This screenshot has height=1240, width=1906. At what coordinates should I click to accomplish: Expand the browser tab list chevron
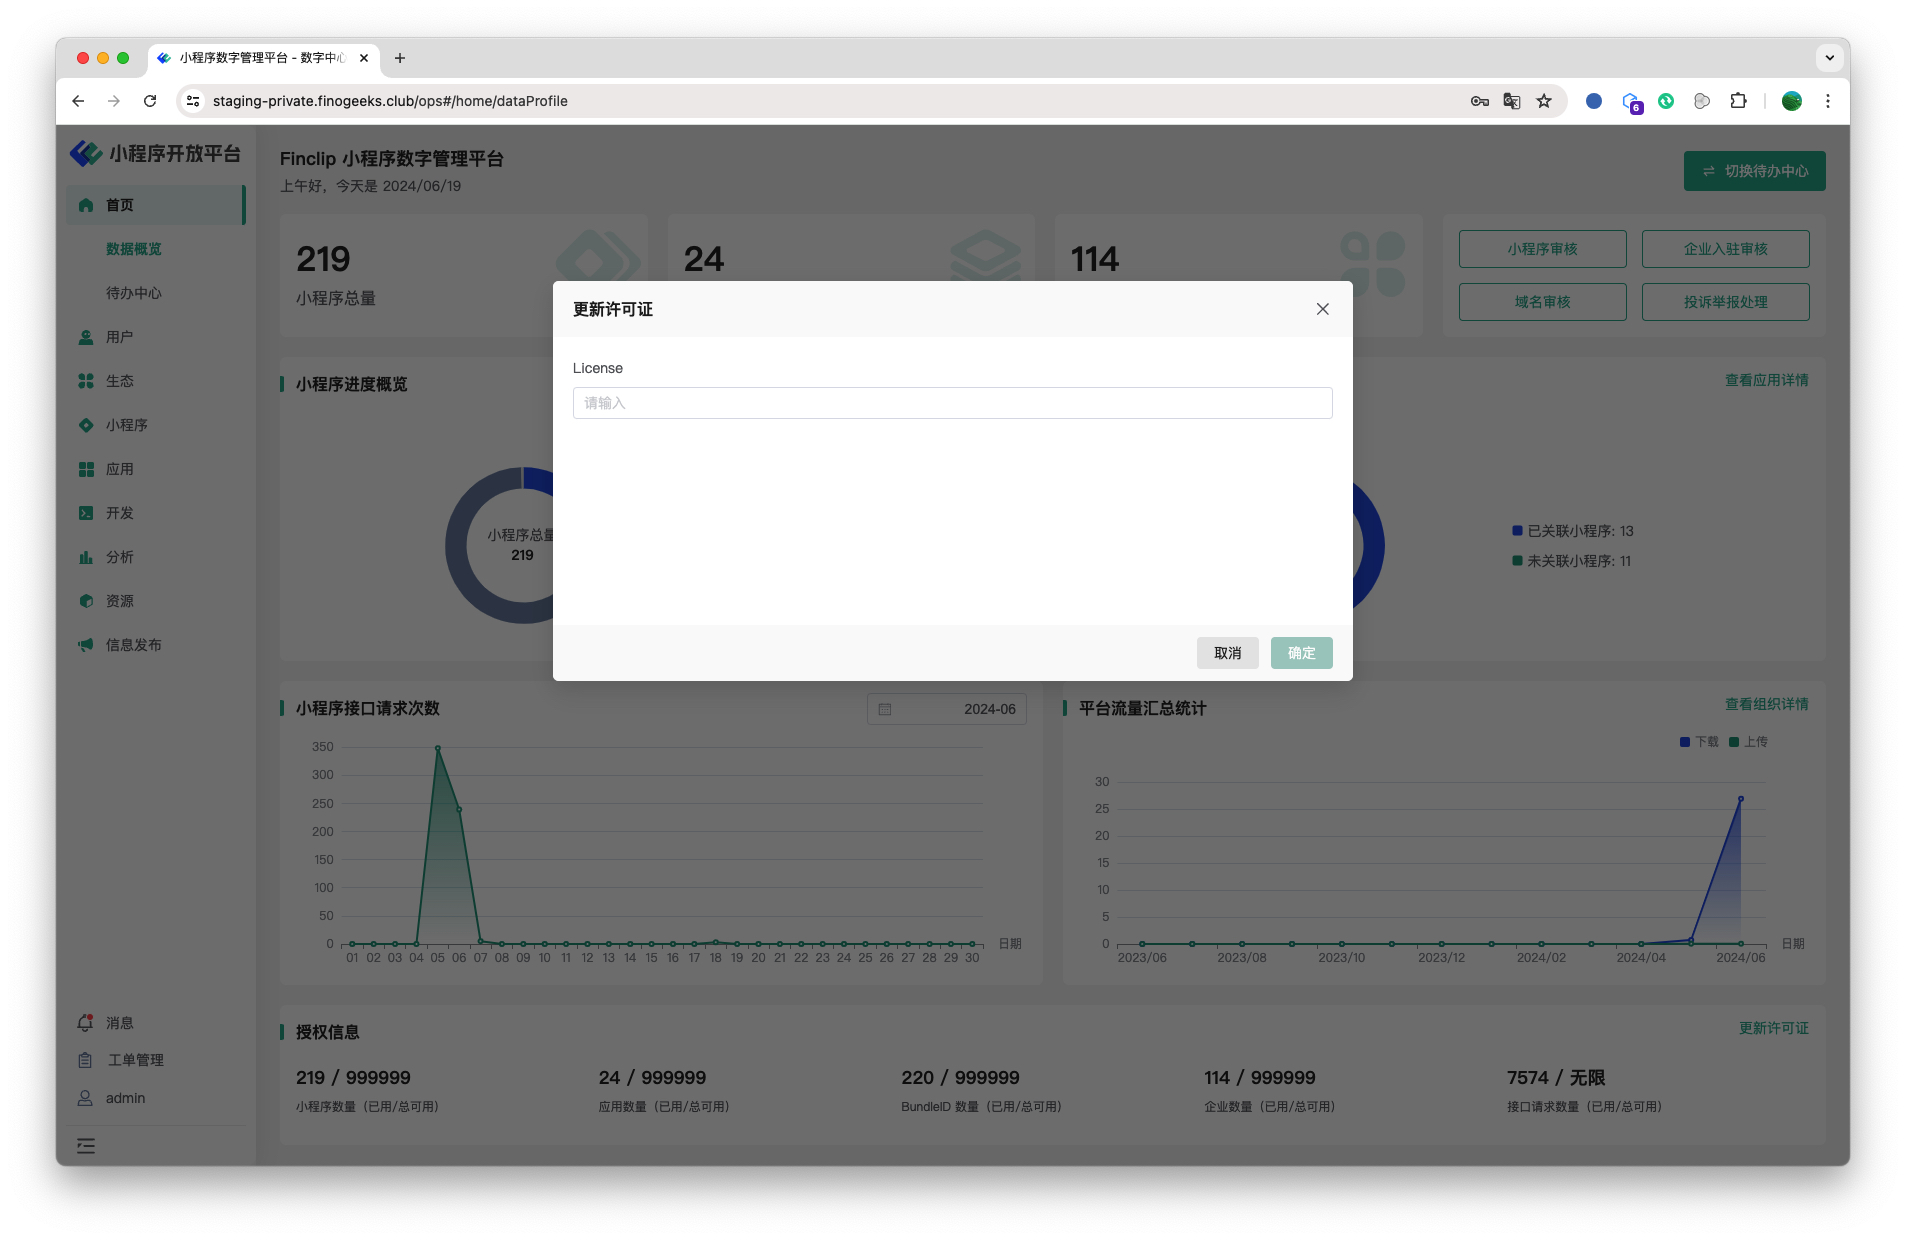click(x=1829, y=58)
